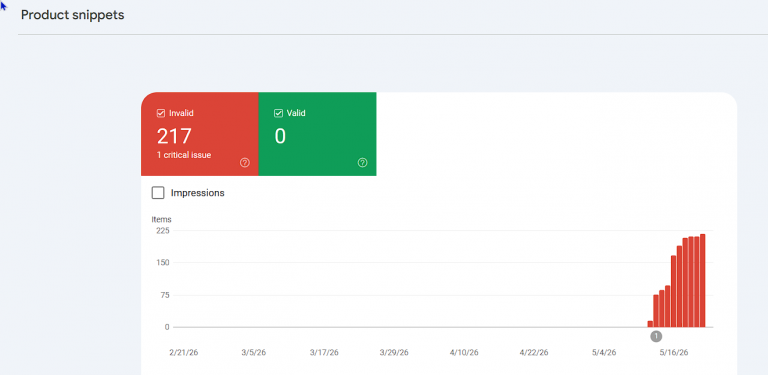Click the 3/17/26 date label
This screenshot has height=375, width=768.
(x=324, y=352)
